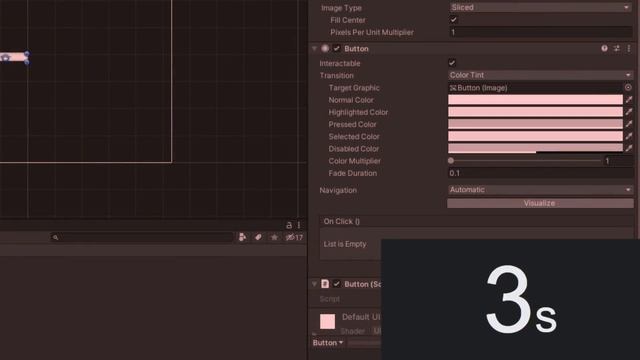Toggle the Button material enable checkbox
The height and width of the screenshot is (360, 640).
336,284
